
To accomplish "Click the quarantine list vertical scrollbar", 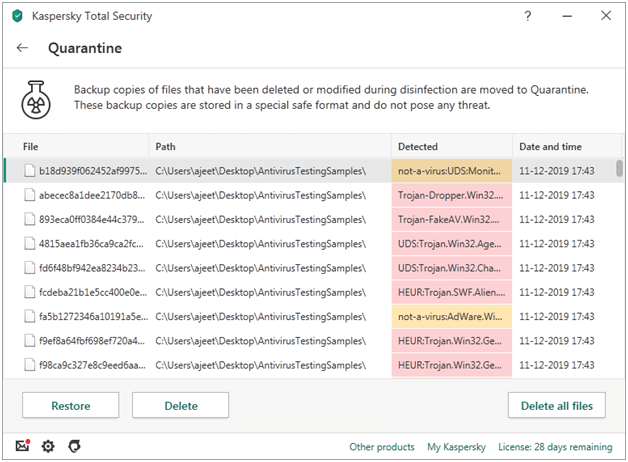I will click(x=619, y=168).
